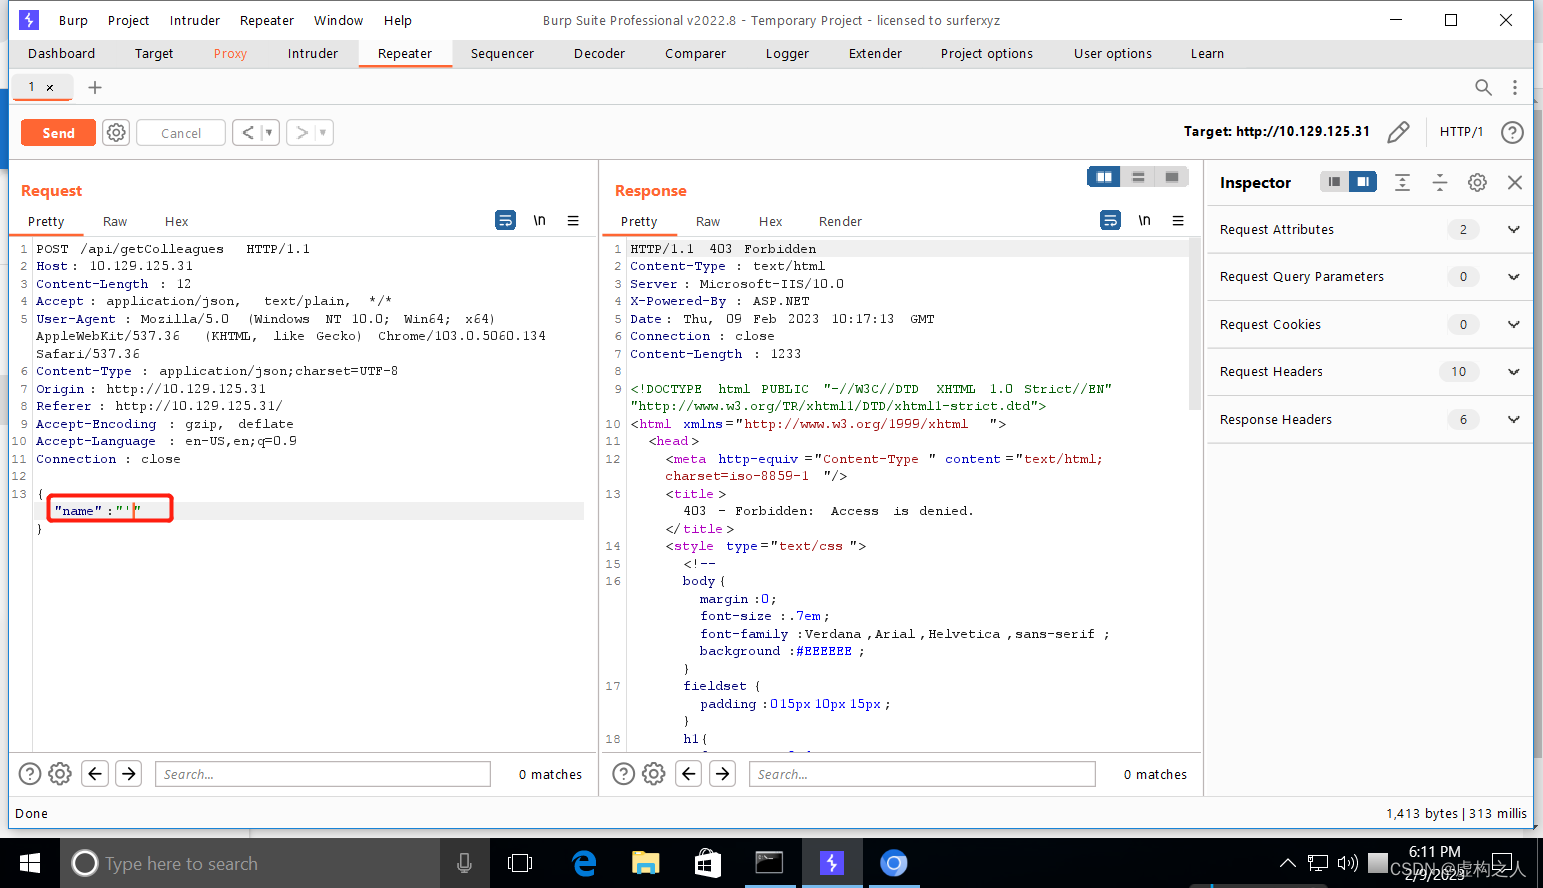Open Inspector settings gear
The height and width of the screenshot is (888, 1543).
pyautogui.click(x=1477, y=182)
